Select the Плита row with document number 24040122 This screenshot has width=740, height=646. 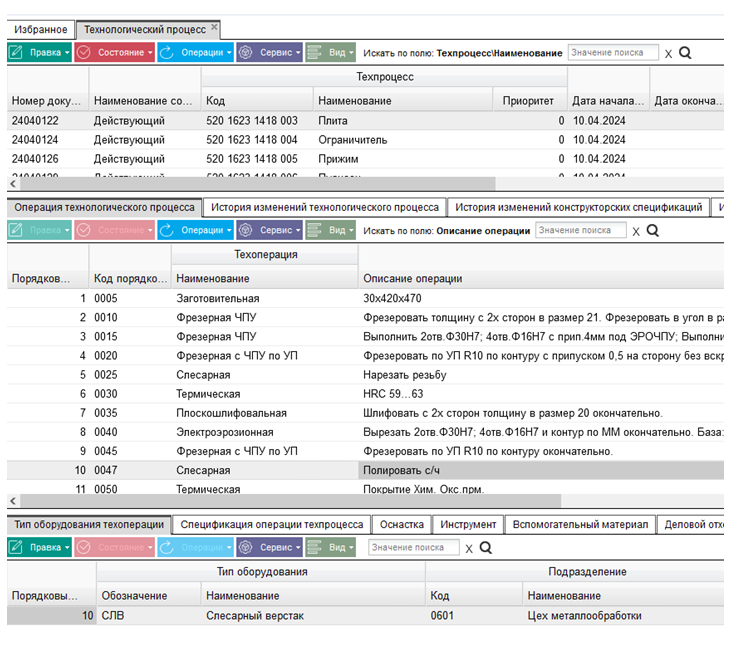tap(365, 121)
